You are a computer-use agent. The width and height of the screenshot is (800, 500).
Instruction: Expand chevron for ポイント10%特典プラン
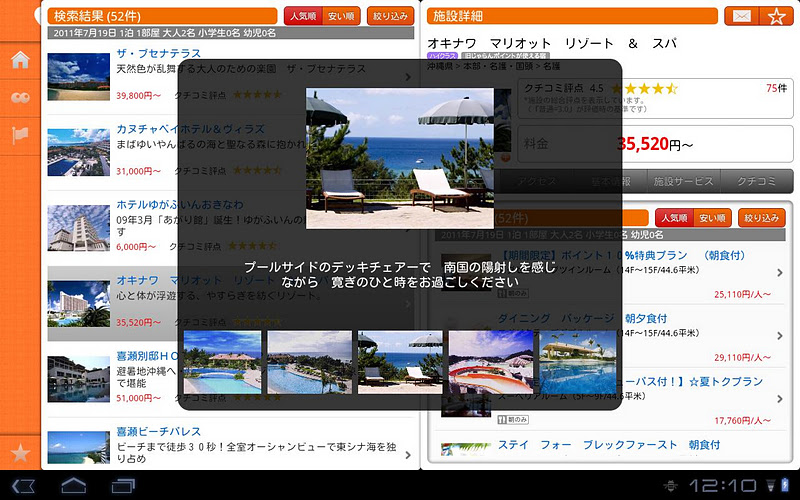pos(780,273)
